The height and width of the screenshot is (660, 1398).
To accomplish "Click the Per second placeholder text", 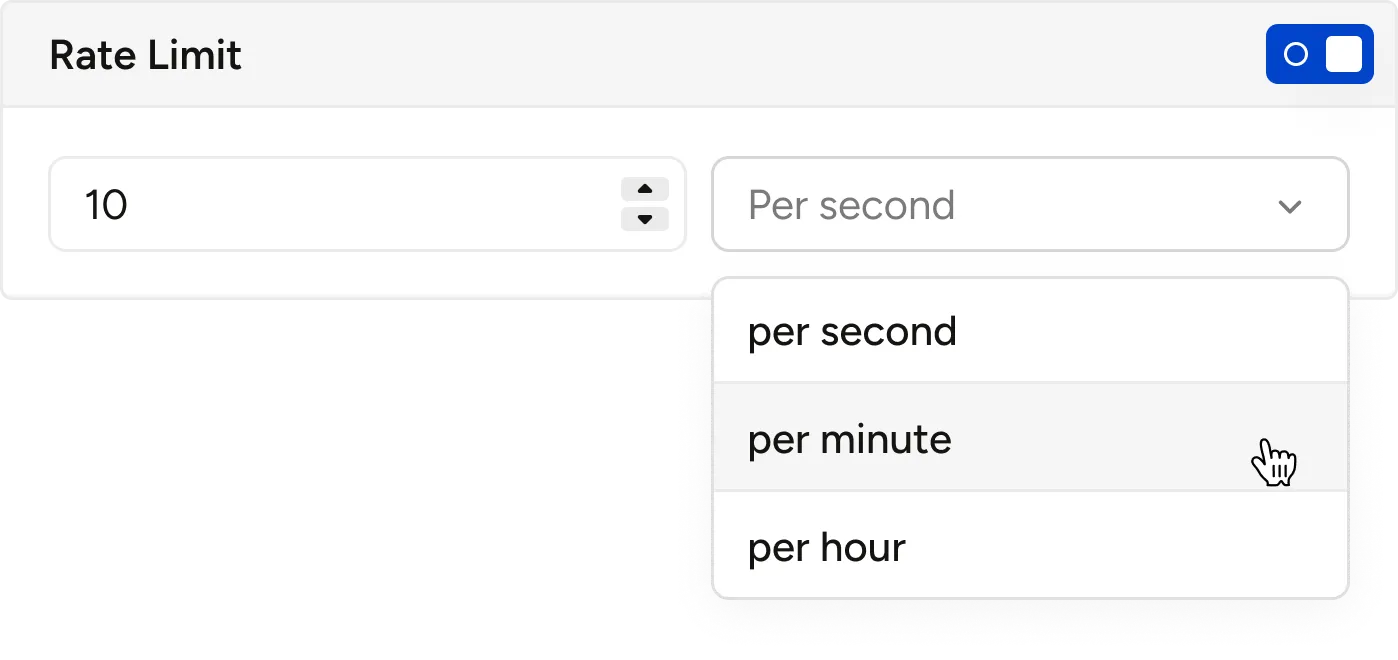I will 852,205.
